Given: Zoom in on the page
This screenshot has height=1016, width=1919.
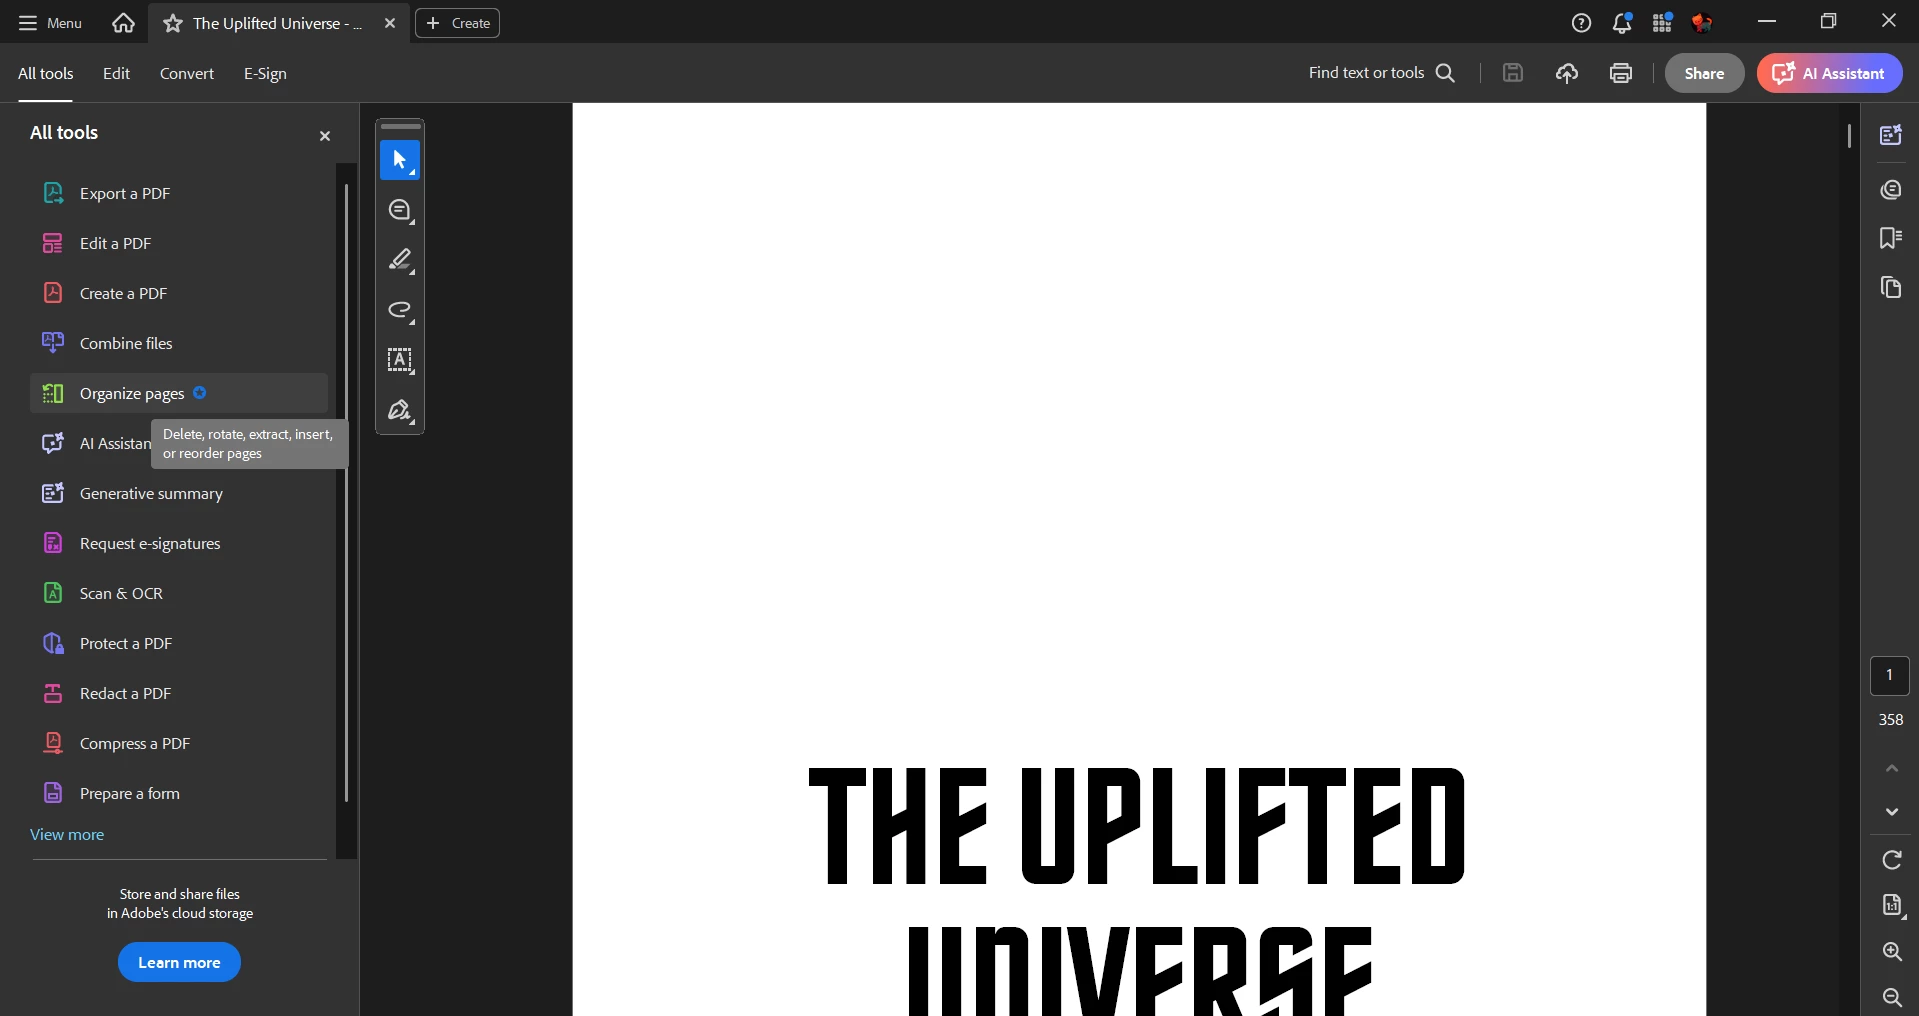Looking at the screenshot, I should pos(1892,951).
